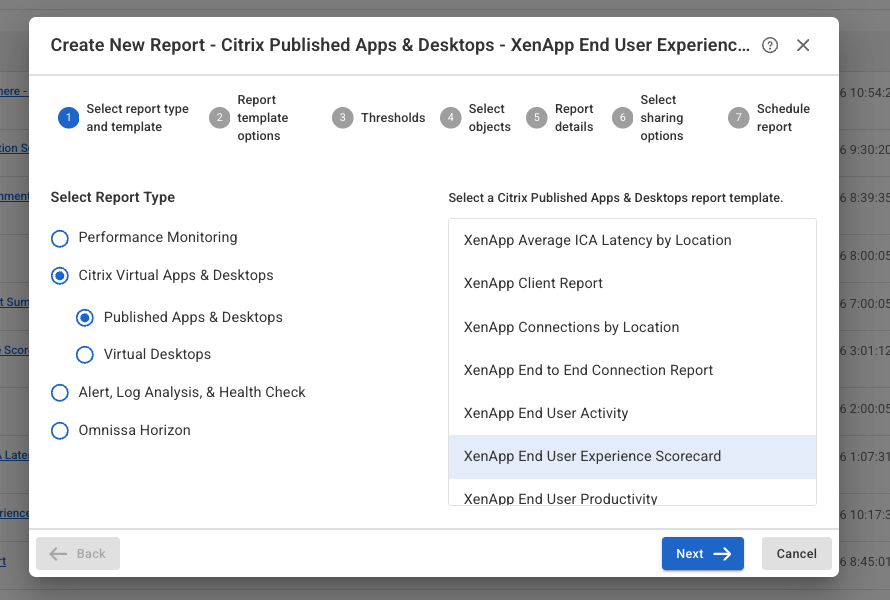Jump to step 4 Select objects
890x600 pixels.
(x=476, y=118)
